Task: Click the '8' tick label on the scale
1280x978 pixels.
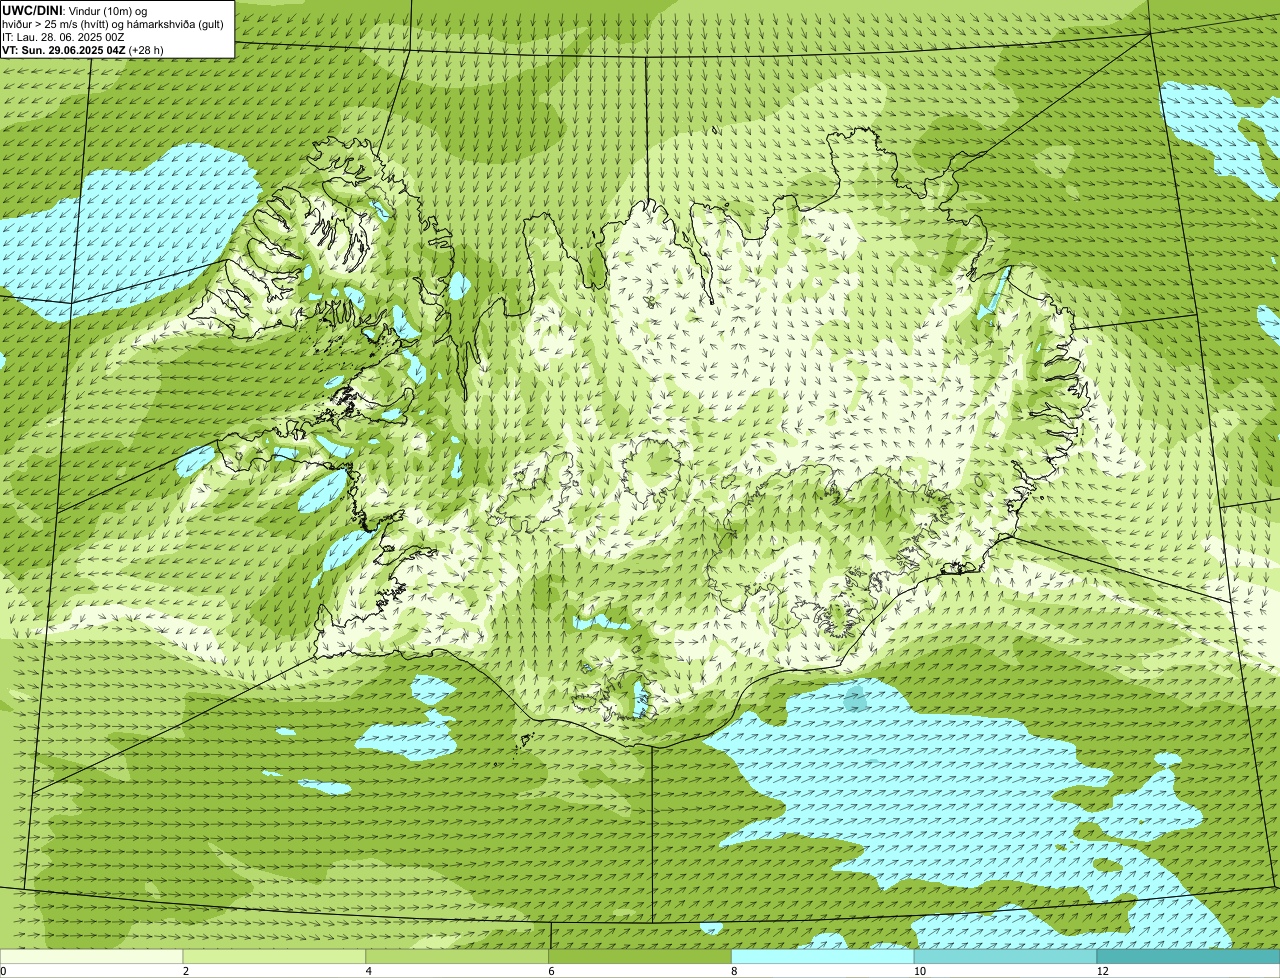Action: click(735, 971)
